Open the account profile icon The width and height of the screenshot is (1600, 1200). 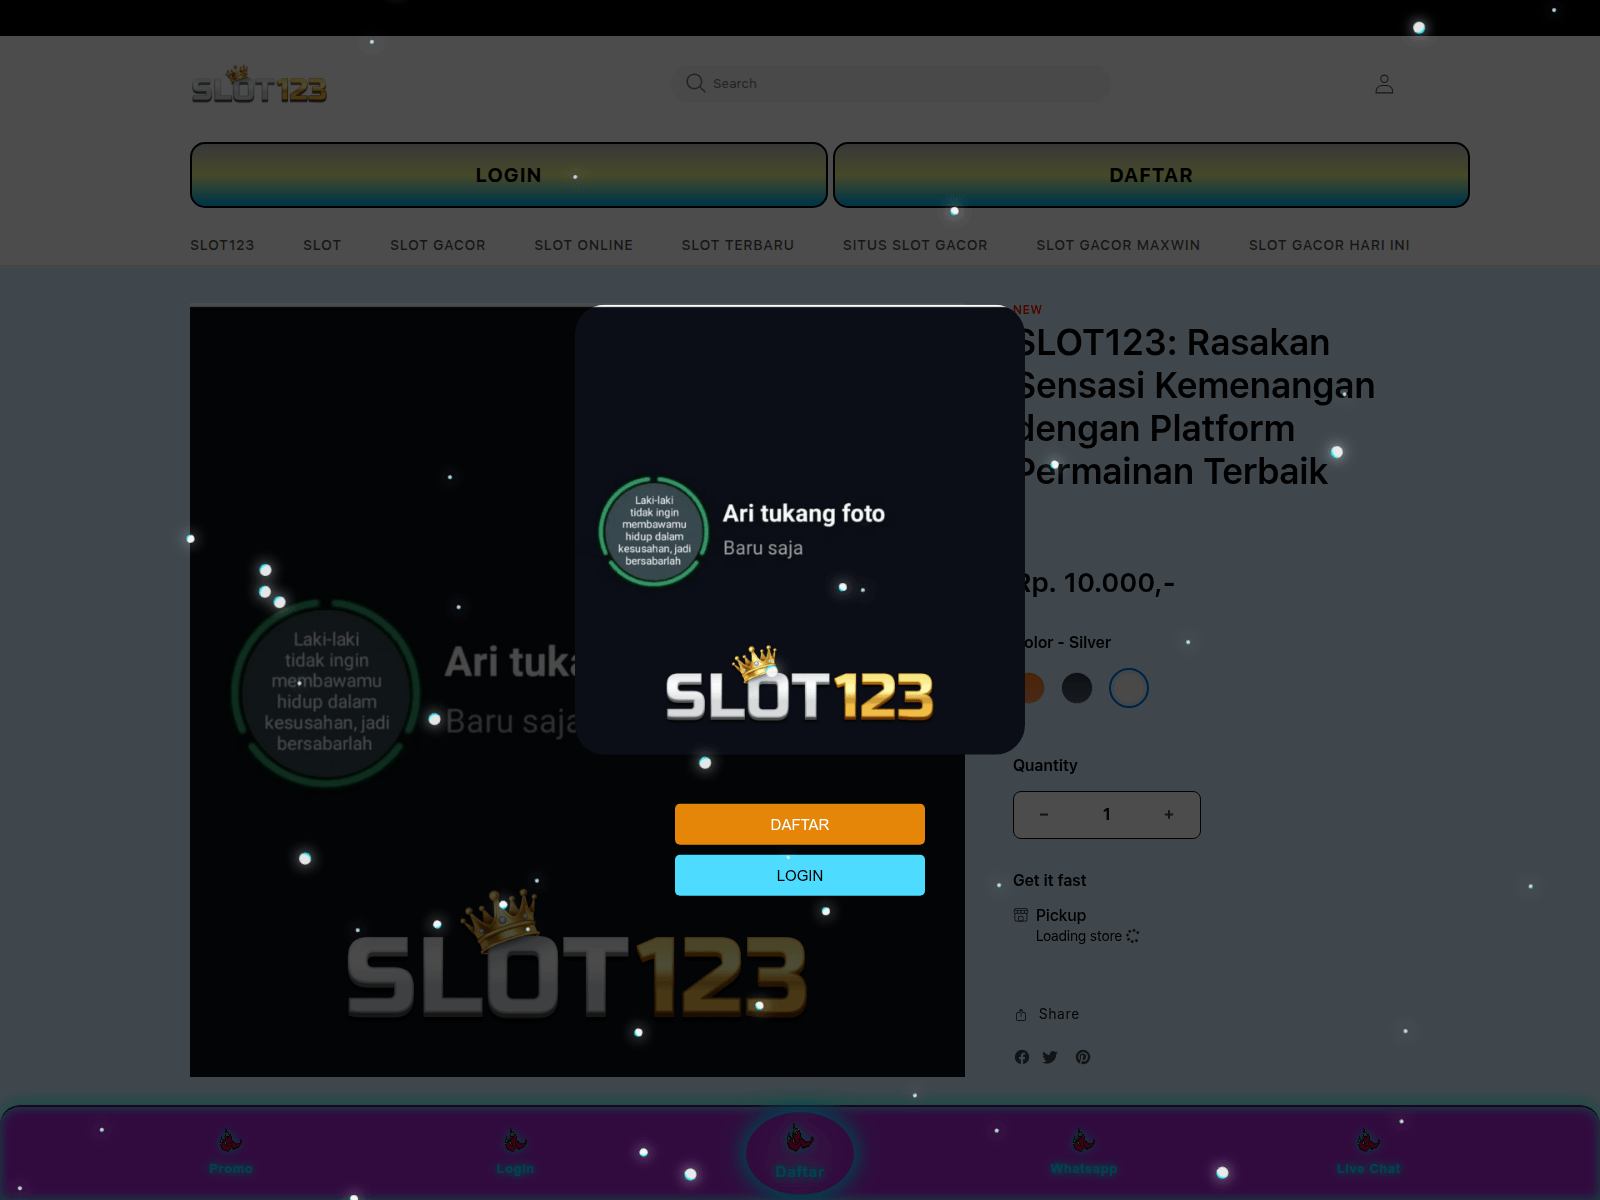1384,83
